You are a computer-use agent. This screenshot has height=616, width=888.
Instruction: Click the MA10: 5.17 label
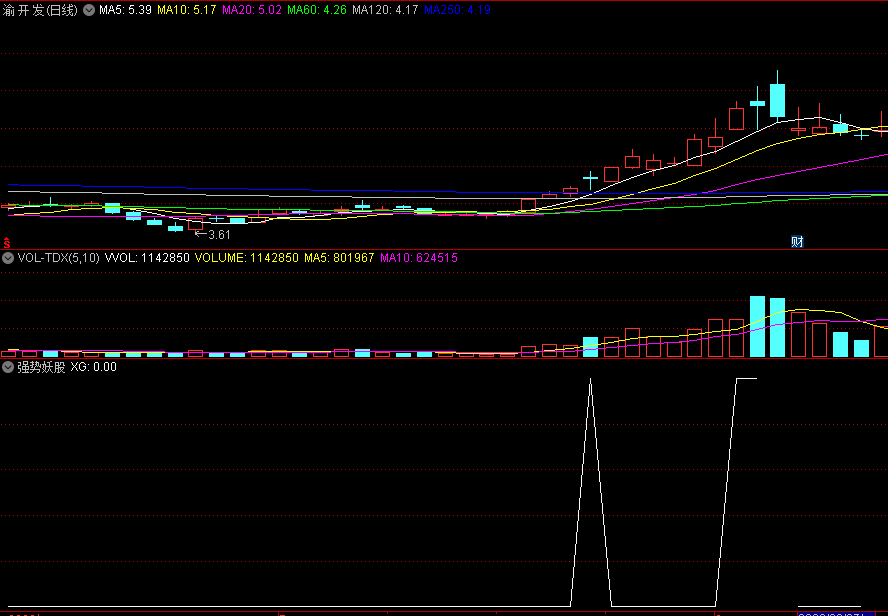point(186,10)
